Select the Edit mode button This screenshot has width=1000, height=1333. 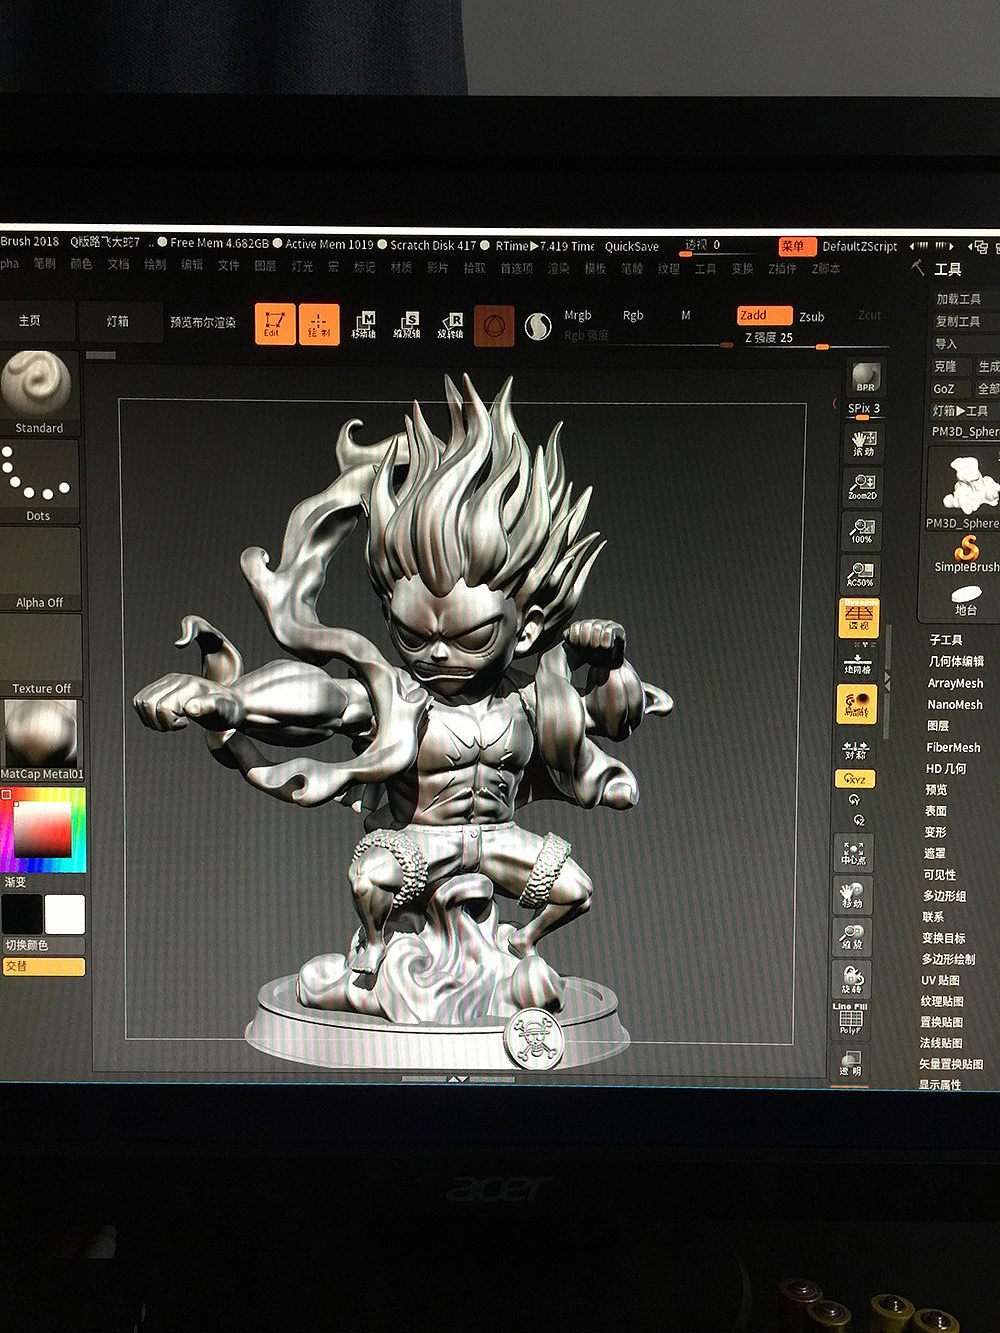click(x=274, y=324)
